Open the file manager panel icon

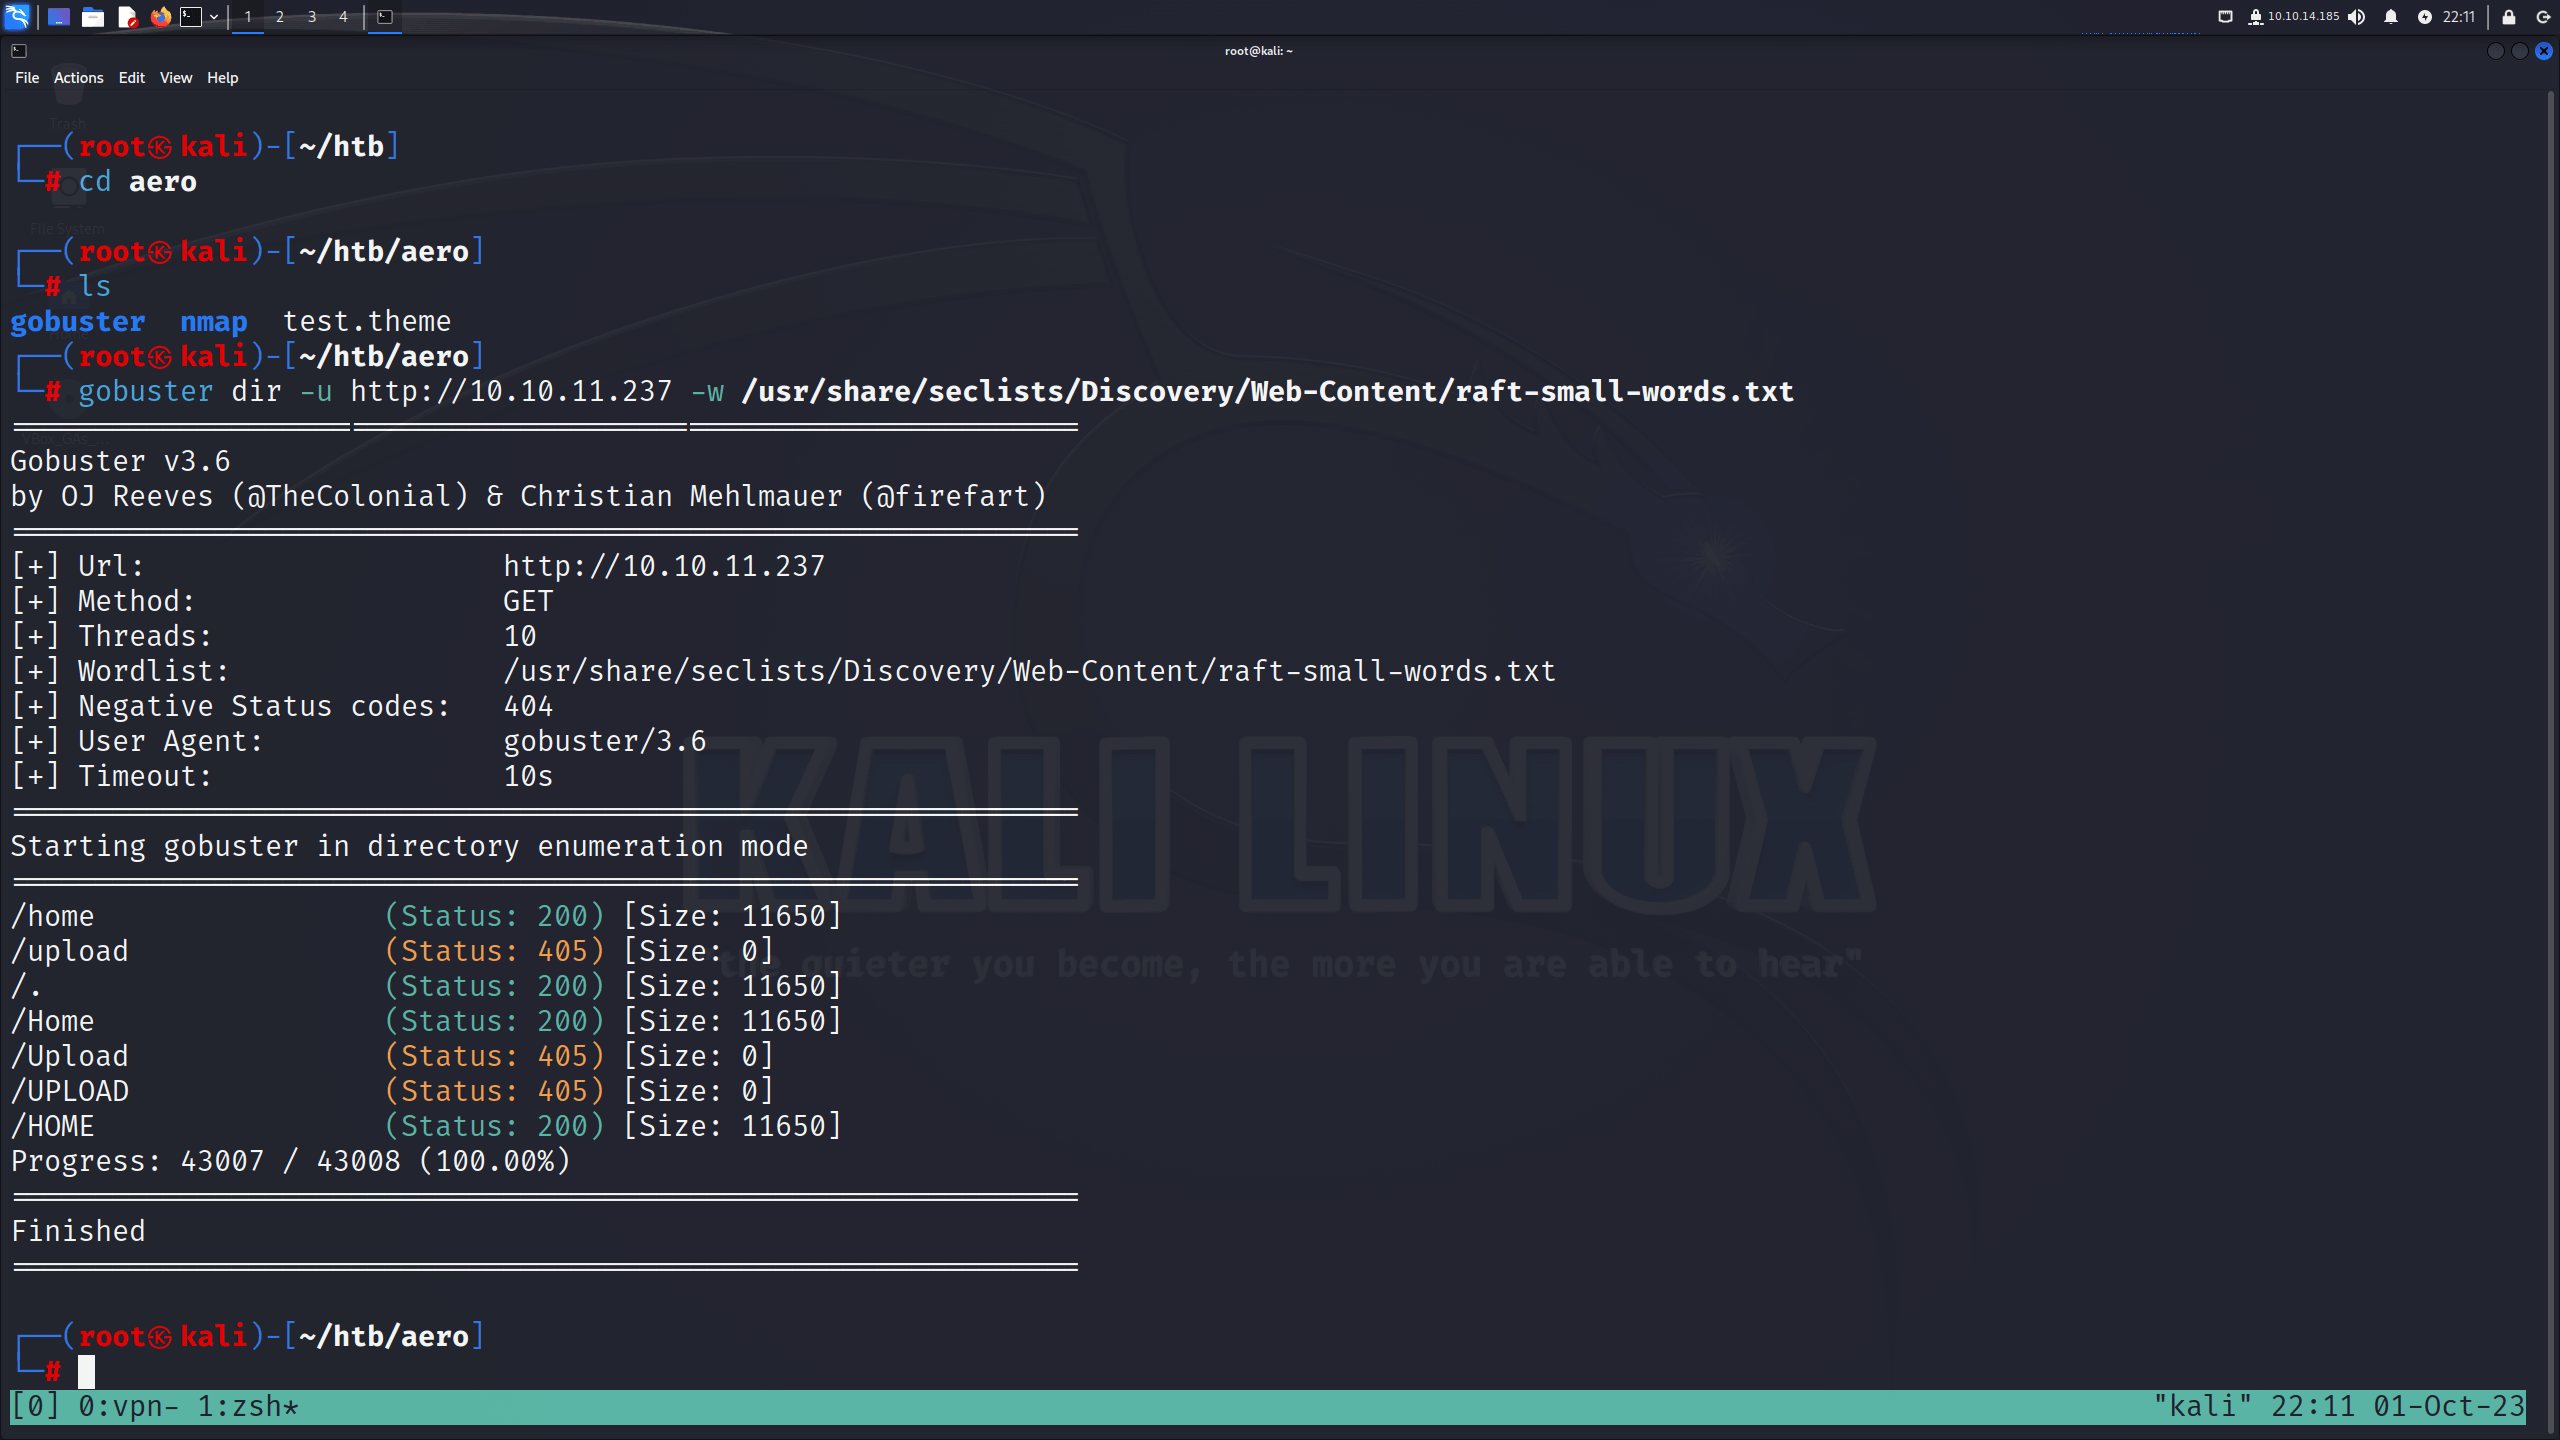click(x=93, y=16)
